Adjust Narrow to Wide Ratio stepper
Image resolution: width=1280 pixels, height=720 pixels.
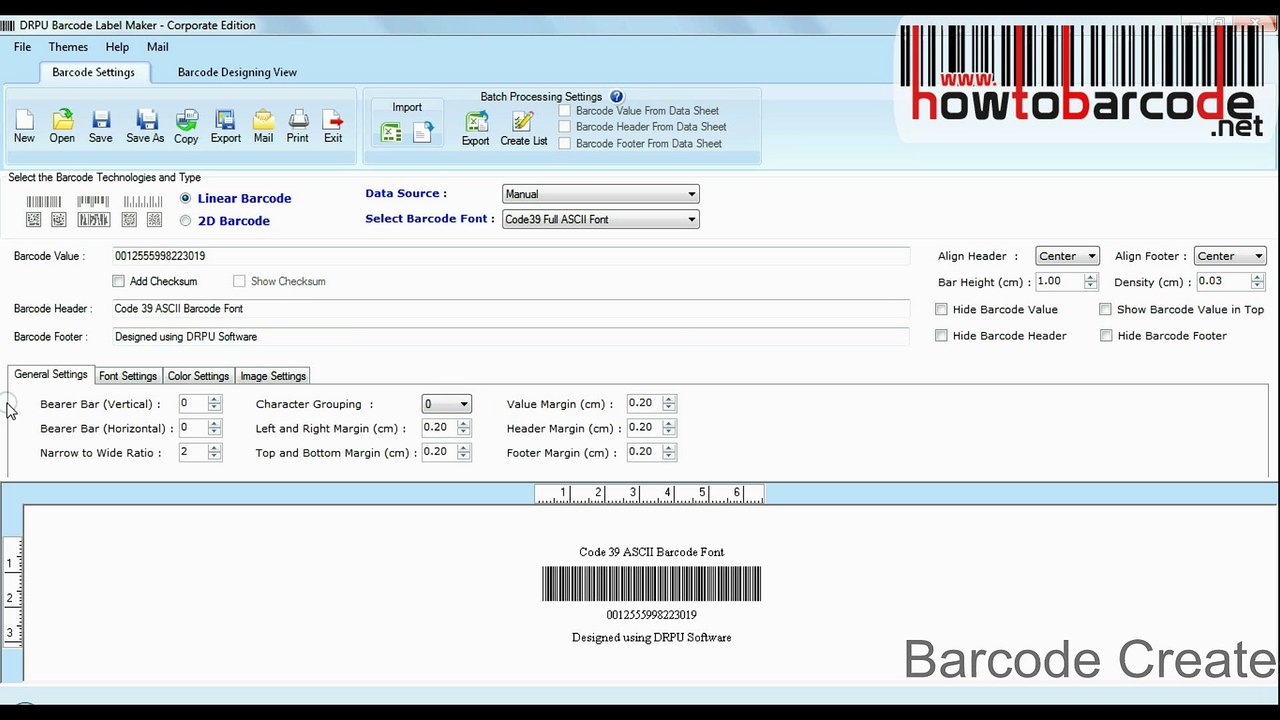pos(214,452)
